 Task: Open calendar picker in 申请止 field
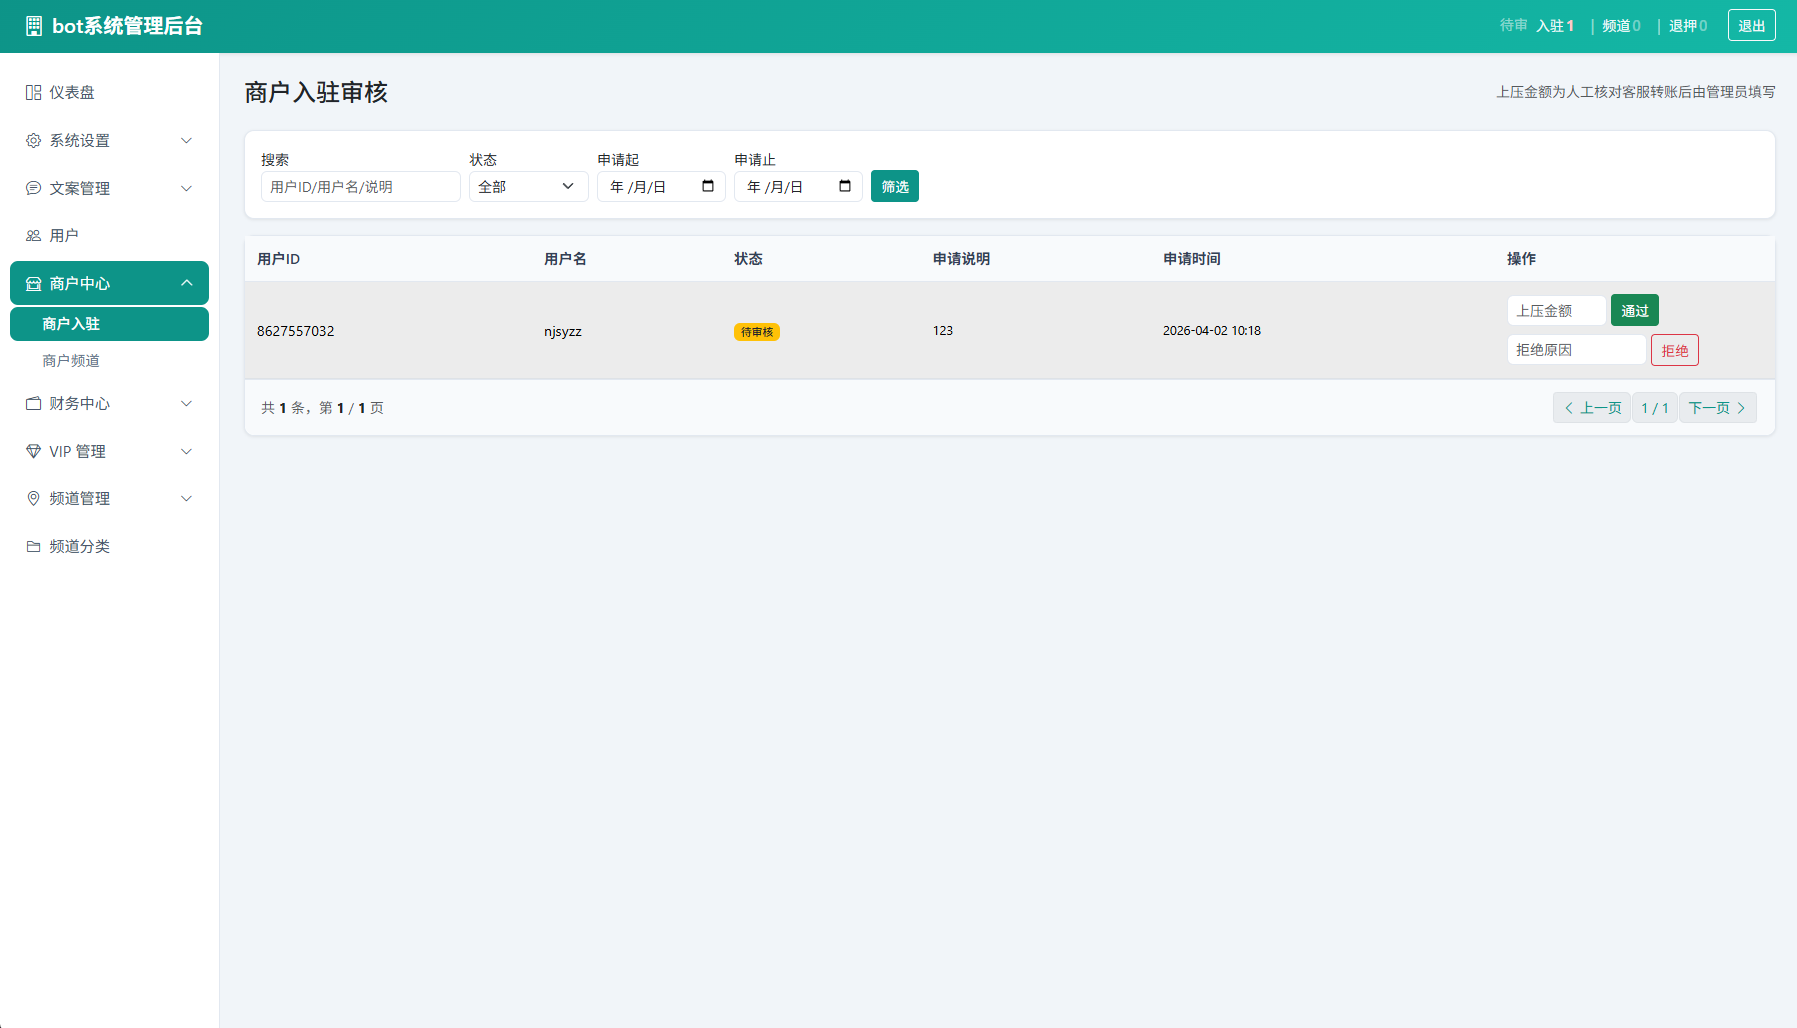[845, 186]
